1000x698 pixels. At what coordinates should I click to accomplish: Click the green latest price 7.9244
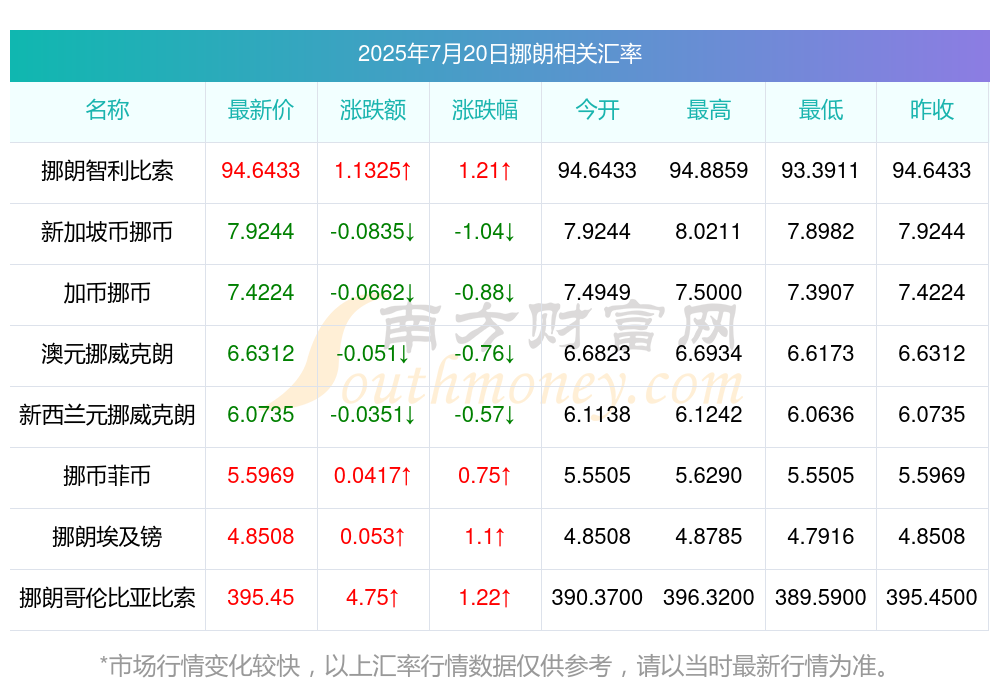click(261, 232)
